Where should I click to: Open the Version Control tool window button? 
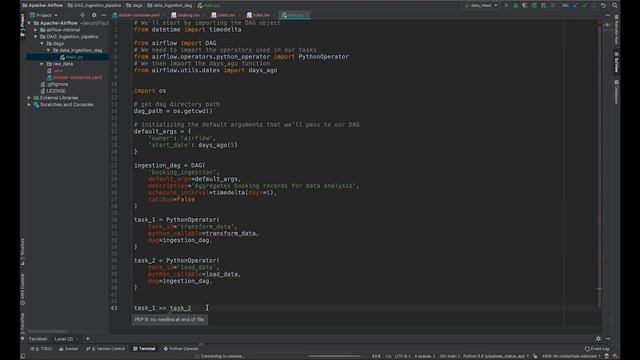(x=106, y=349)
